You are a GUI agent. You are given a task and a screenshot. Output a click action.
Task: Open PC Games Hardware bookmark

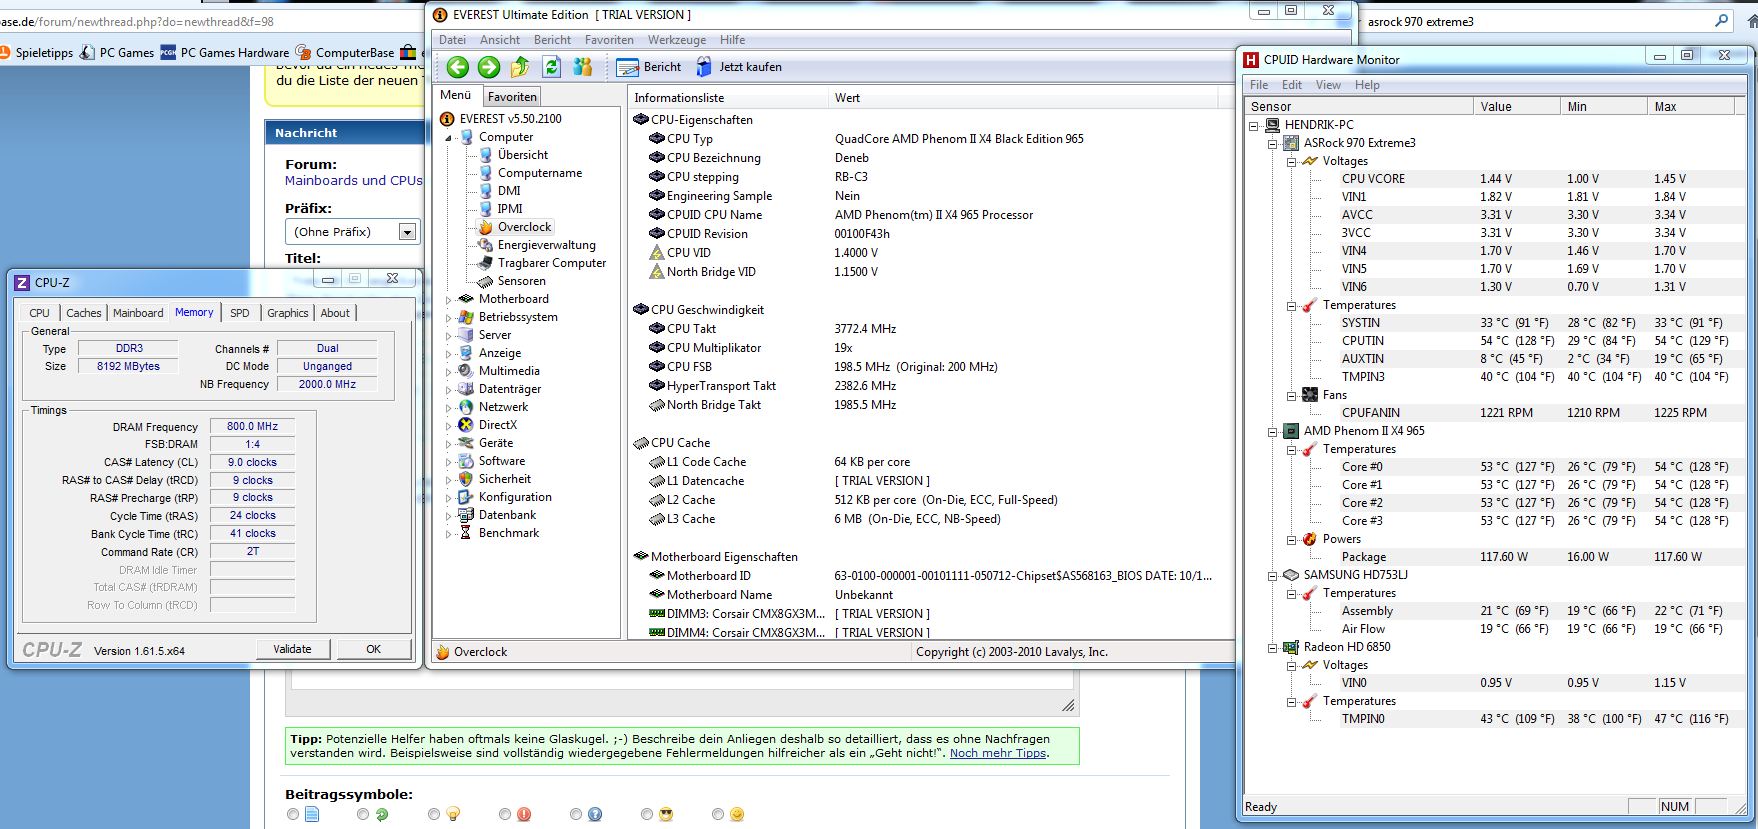[224, 53]
